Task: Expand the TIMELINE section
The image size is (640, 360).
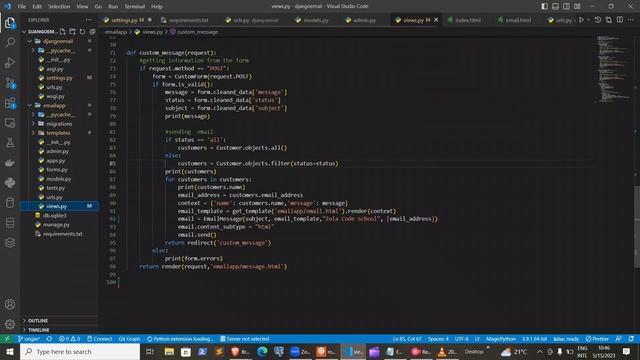Action: pyautogui.click(x=38, y=329)
